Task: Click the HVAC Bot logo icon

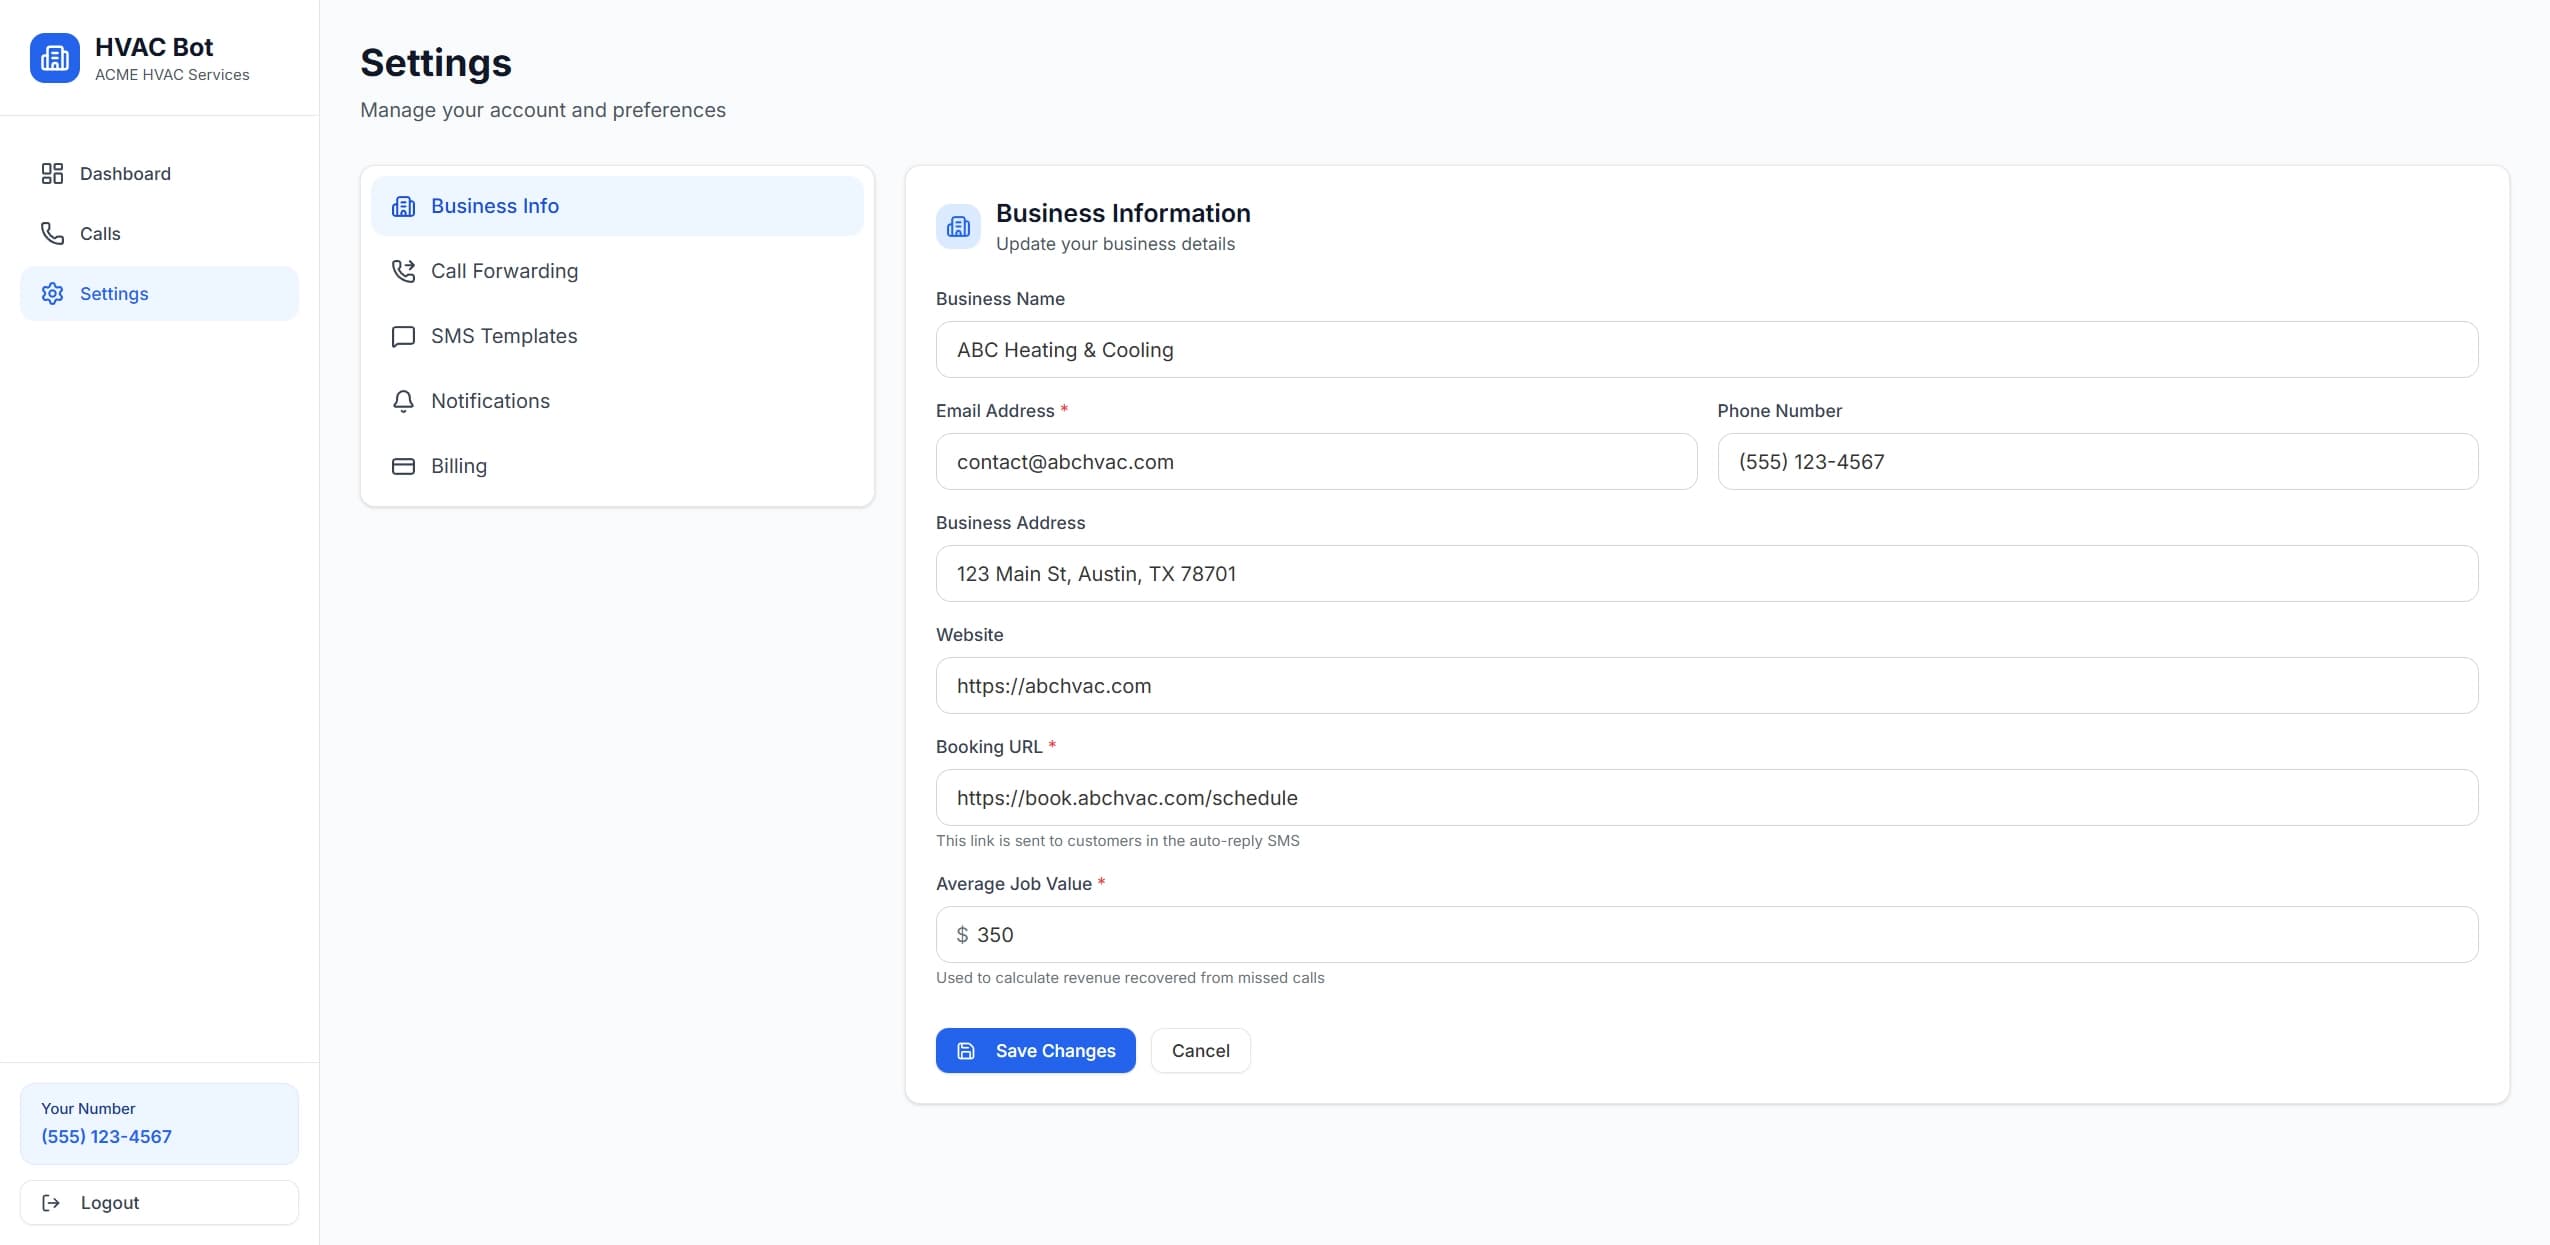Action: [x=54, y=57]
